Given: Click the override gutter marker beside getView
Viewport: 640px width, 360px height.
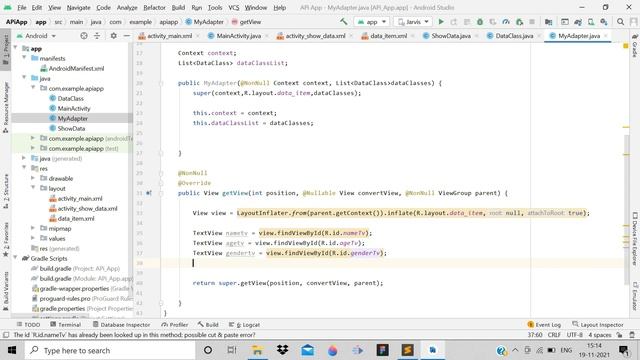Looking at the screenshot, I should [149, 193].
